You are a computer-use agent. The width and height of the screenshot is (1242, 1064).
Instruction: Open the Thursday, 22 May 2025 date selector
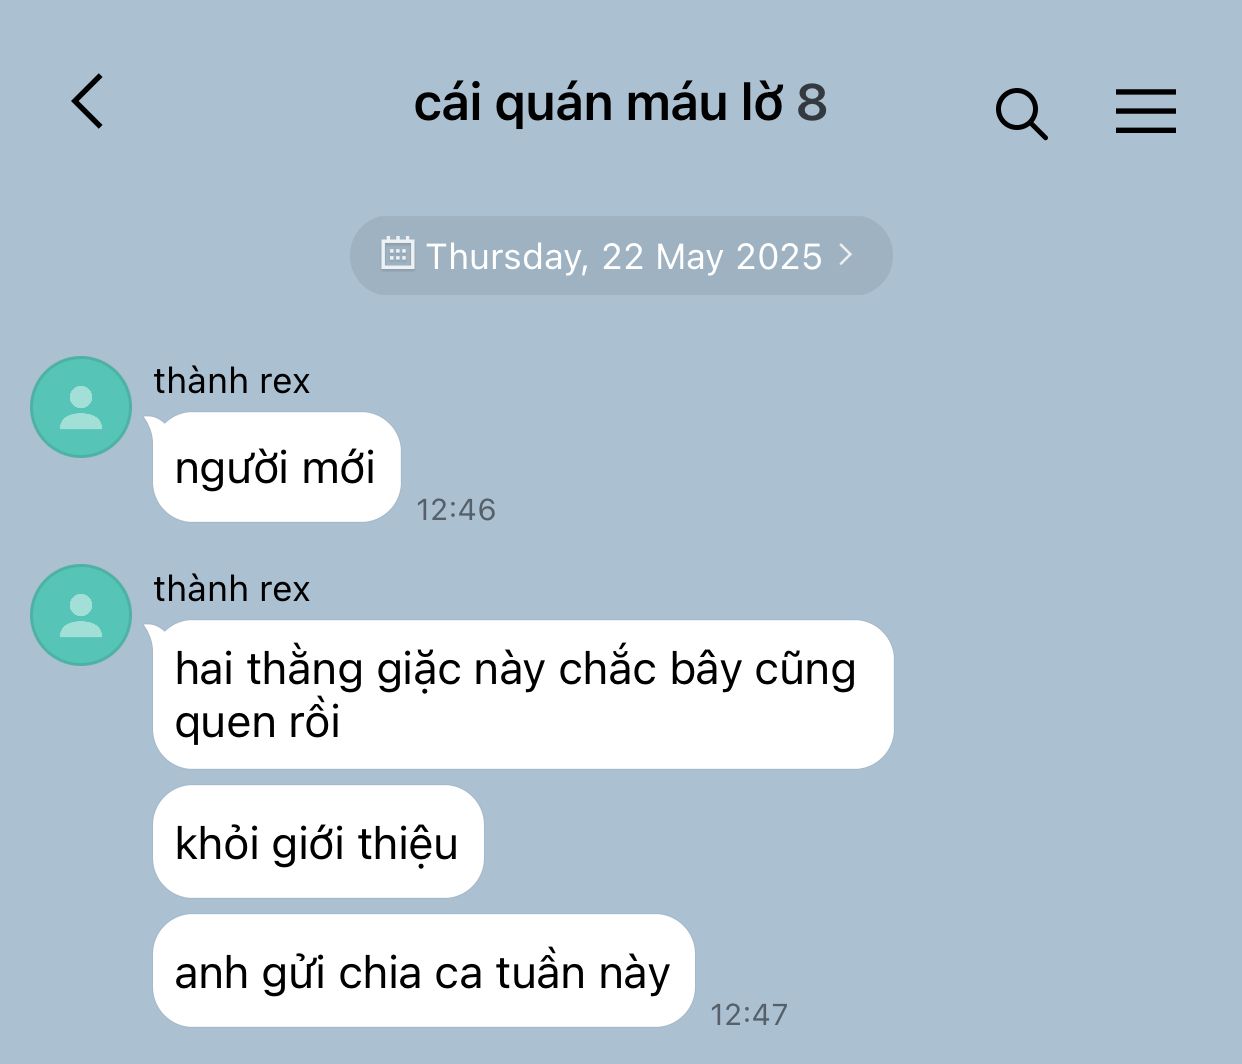tap(621, 256)
